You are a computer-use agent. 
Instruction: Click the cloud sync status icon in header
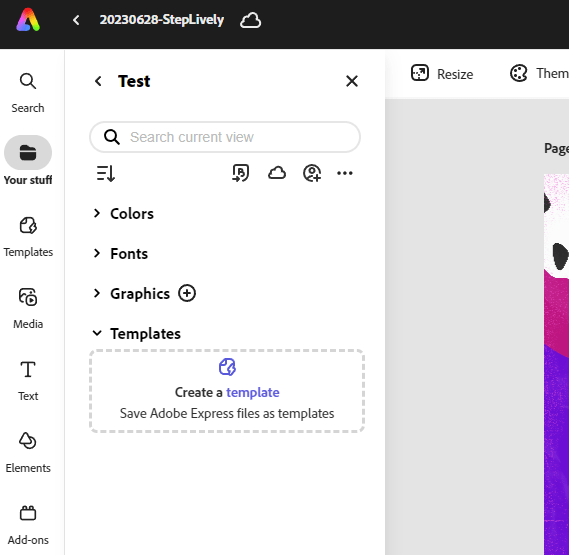(250, 20)
